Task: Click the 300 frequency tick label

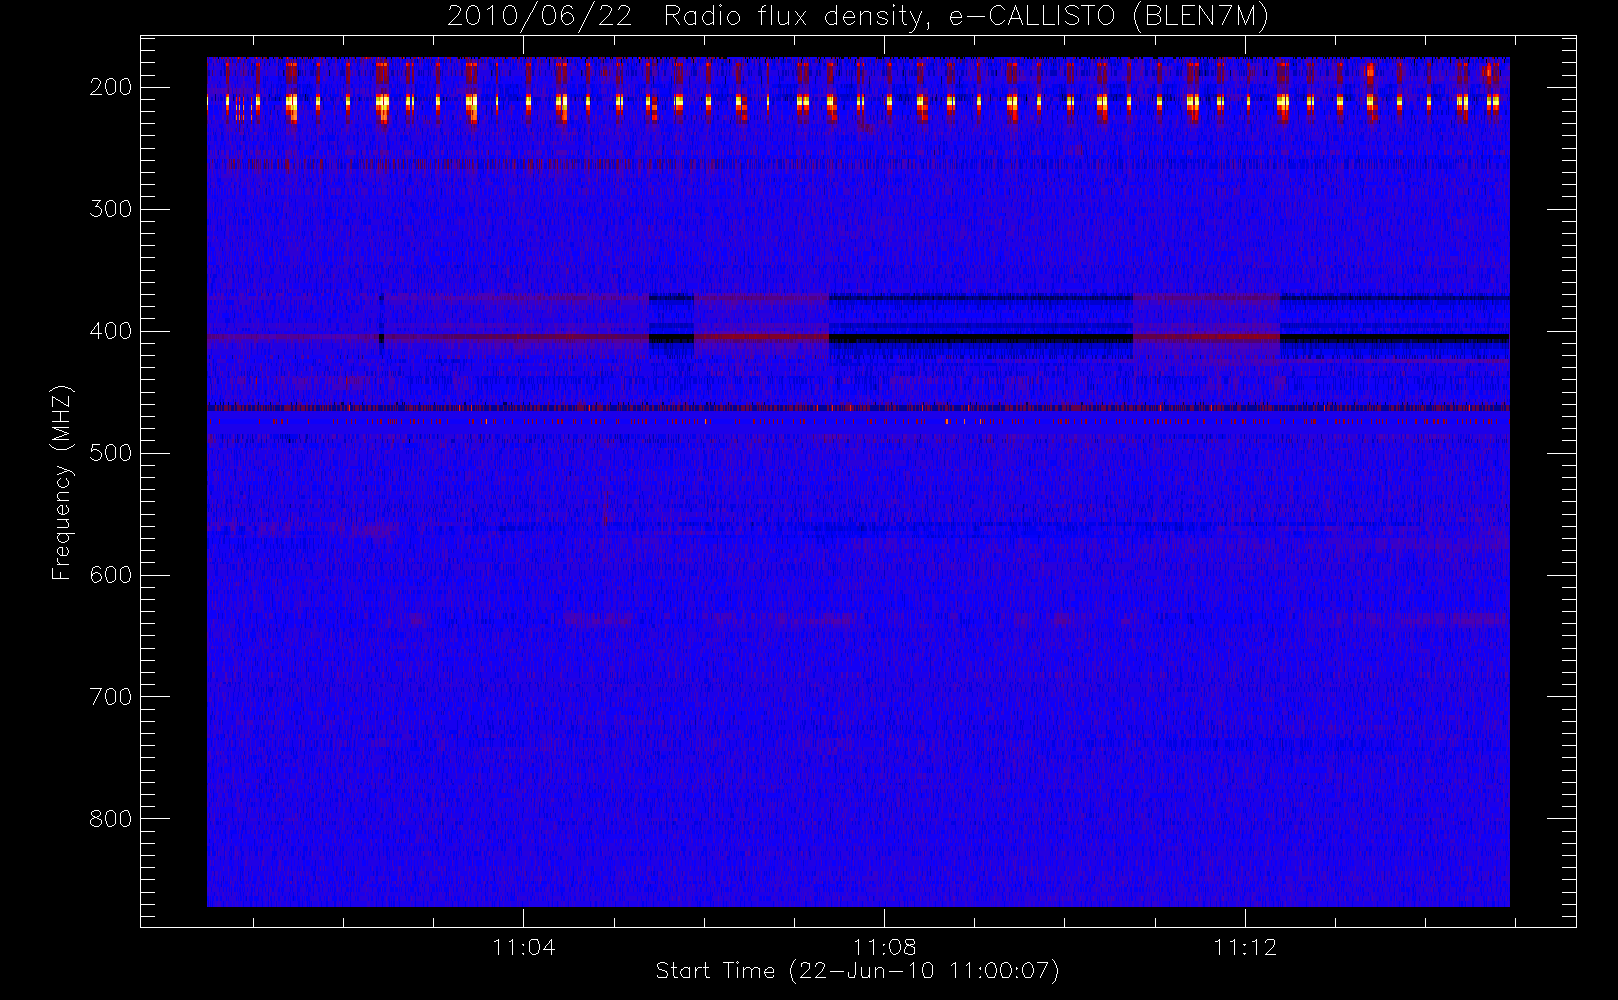Action: (110, 209)
